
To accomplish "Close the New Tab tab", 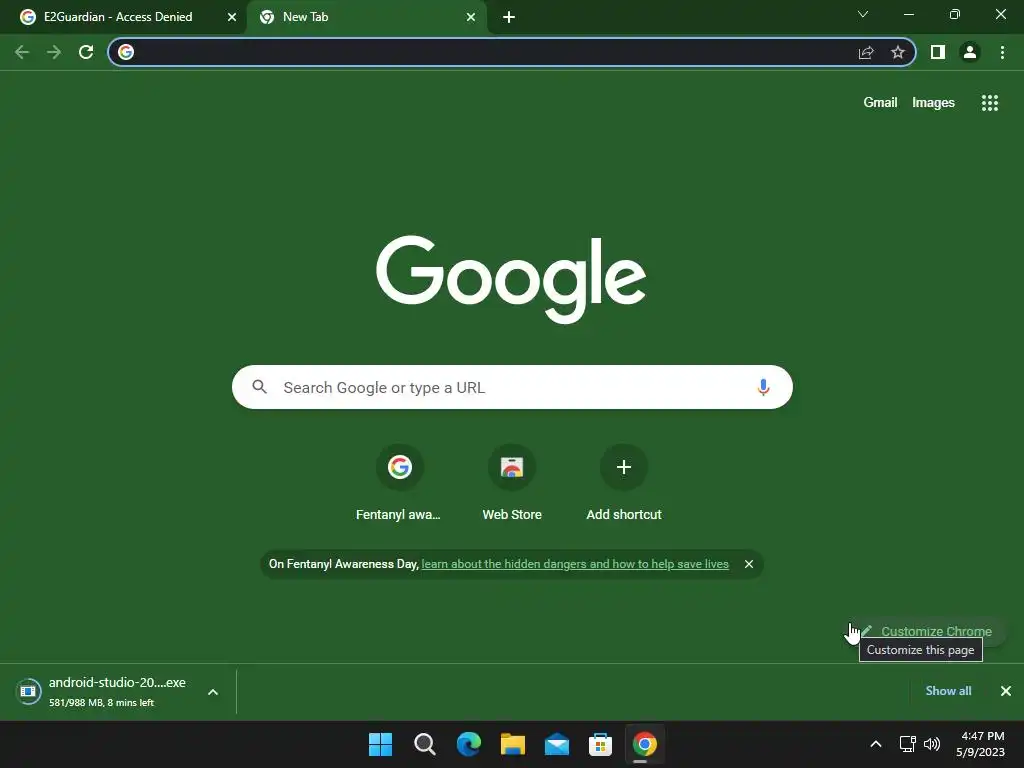I will (x=471, y=17).
